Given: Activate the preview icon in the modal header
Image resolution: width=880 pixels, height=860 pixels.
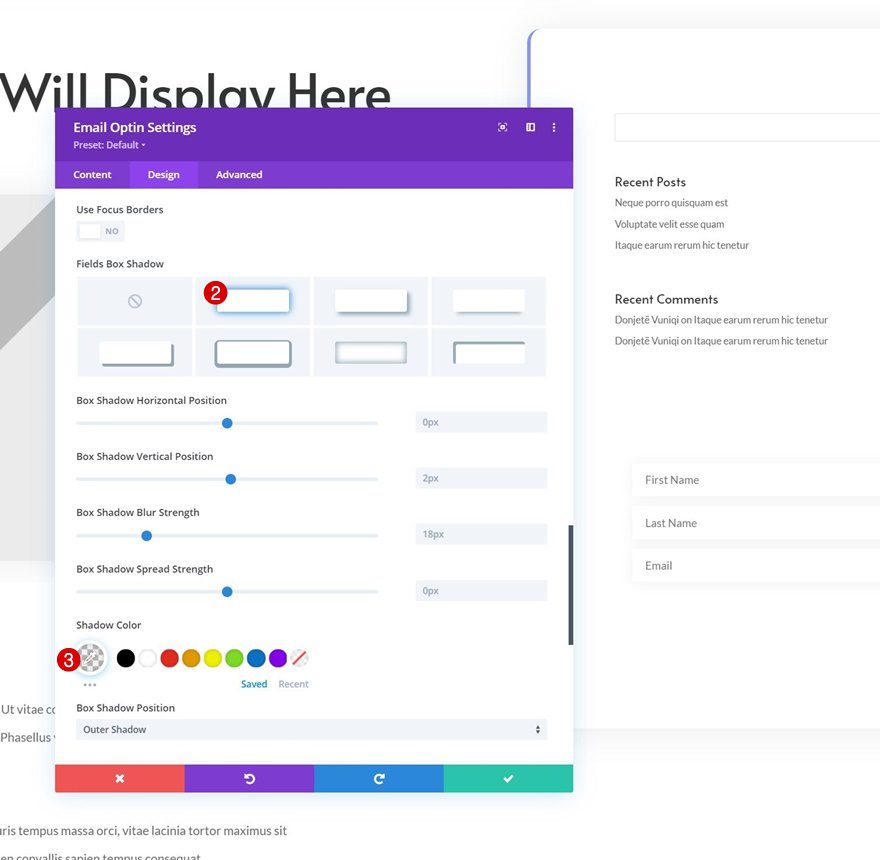Looking at the screenshot, I should coord(502,127).
